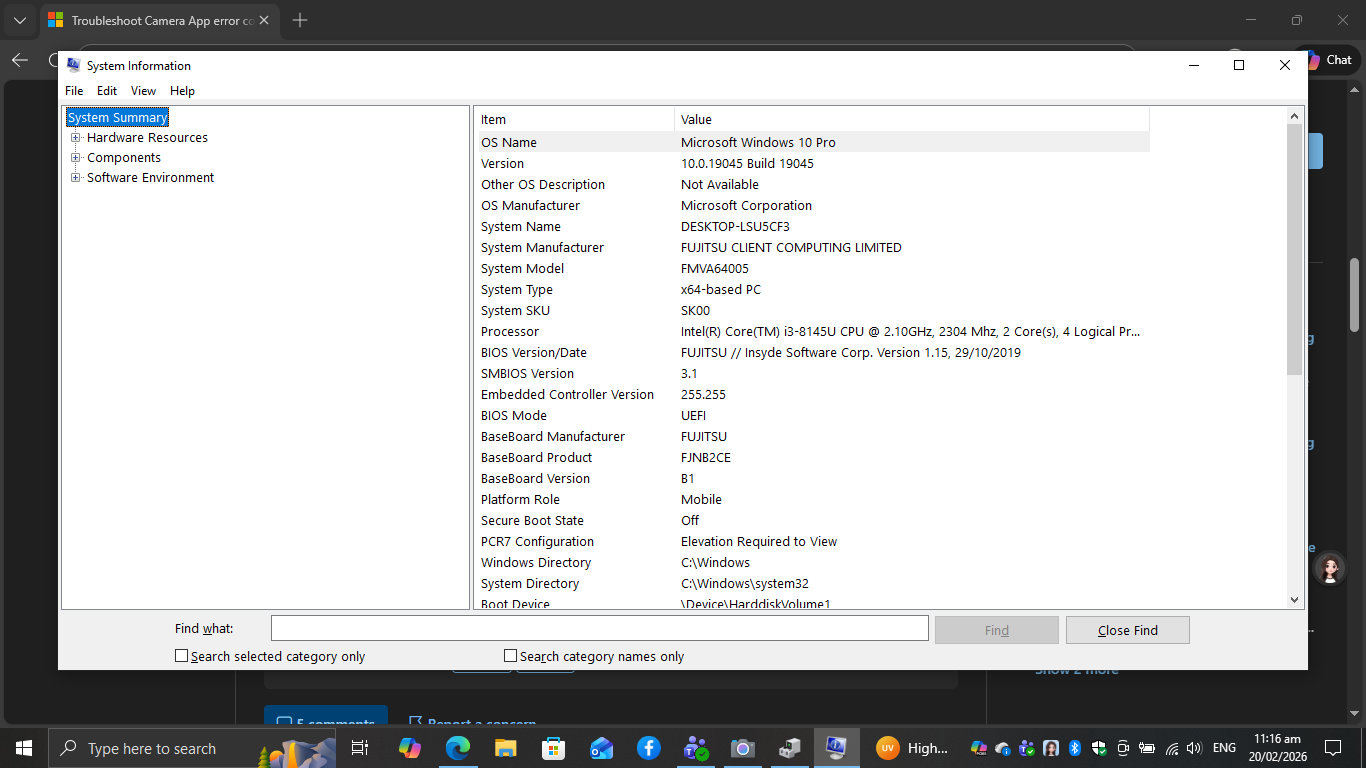Close the Troubleshoot Camera App browser tab
This screenshot has width=1366, height=768.
tap(264, 20)
